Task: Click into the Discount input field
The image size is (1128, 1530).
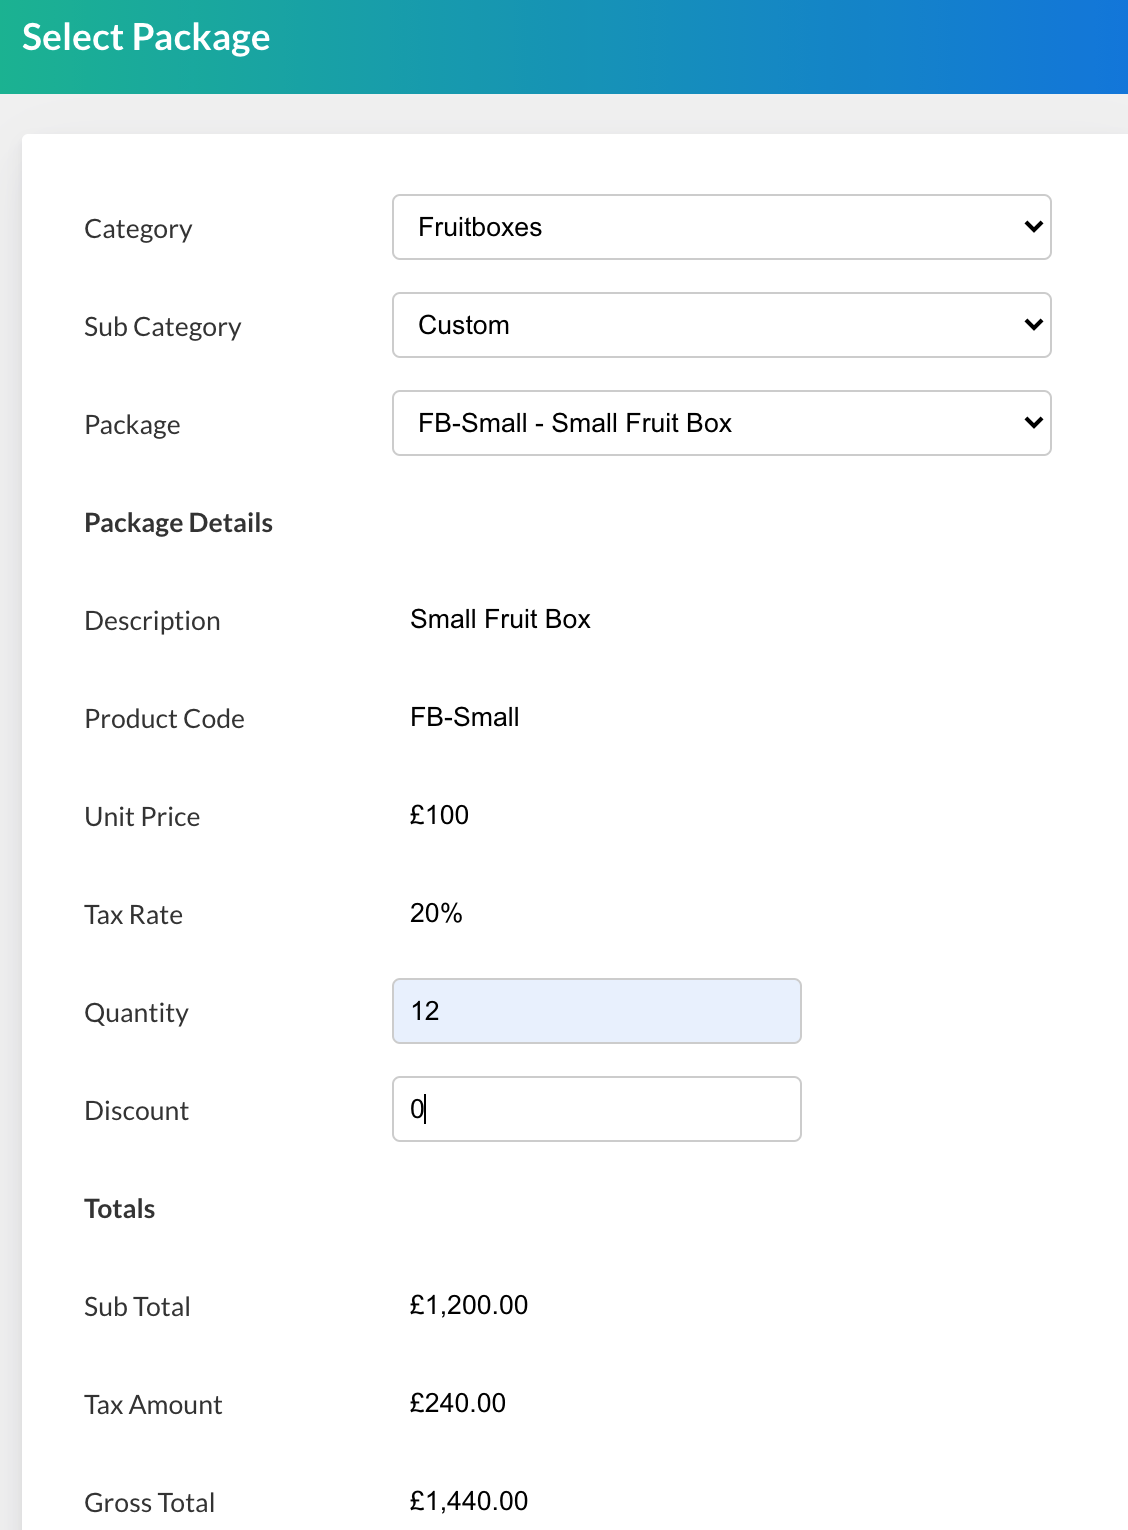Action: click(x=596, y=1109)
